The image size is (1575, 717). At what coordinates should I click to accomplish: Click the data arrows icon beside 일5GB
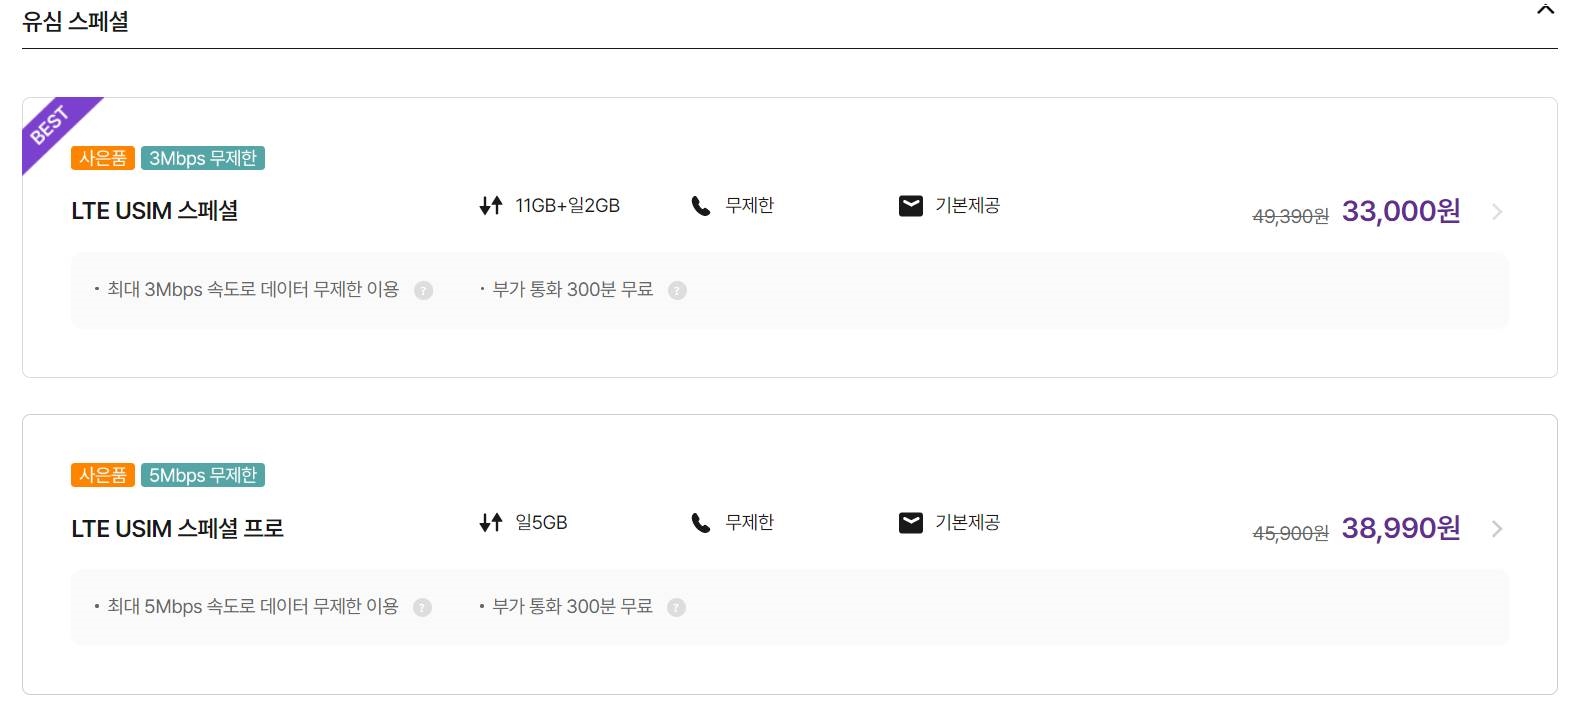(489, 521)
